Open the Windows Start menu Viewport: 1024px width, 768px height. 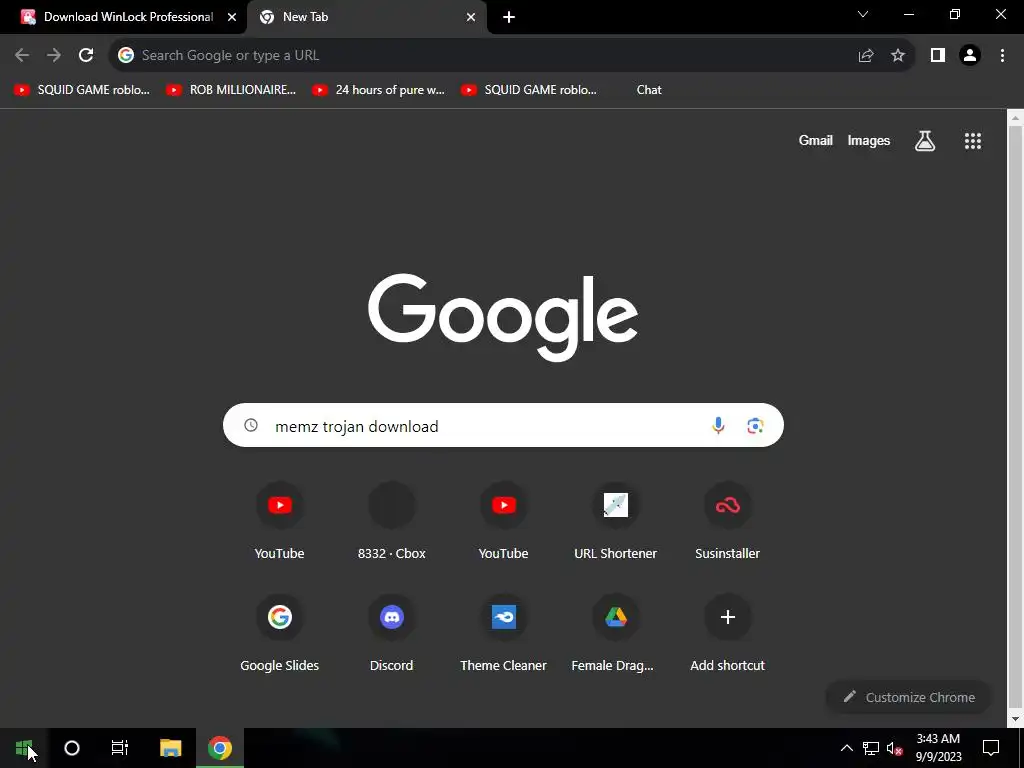pyautogui.click(x=24, y=748)
